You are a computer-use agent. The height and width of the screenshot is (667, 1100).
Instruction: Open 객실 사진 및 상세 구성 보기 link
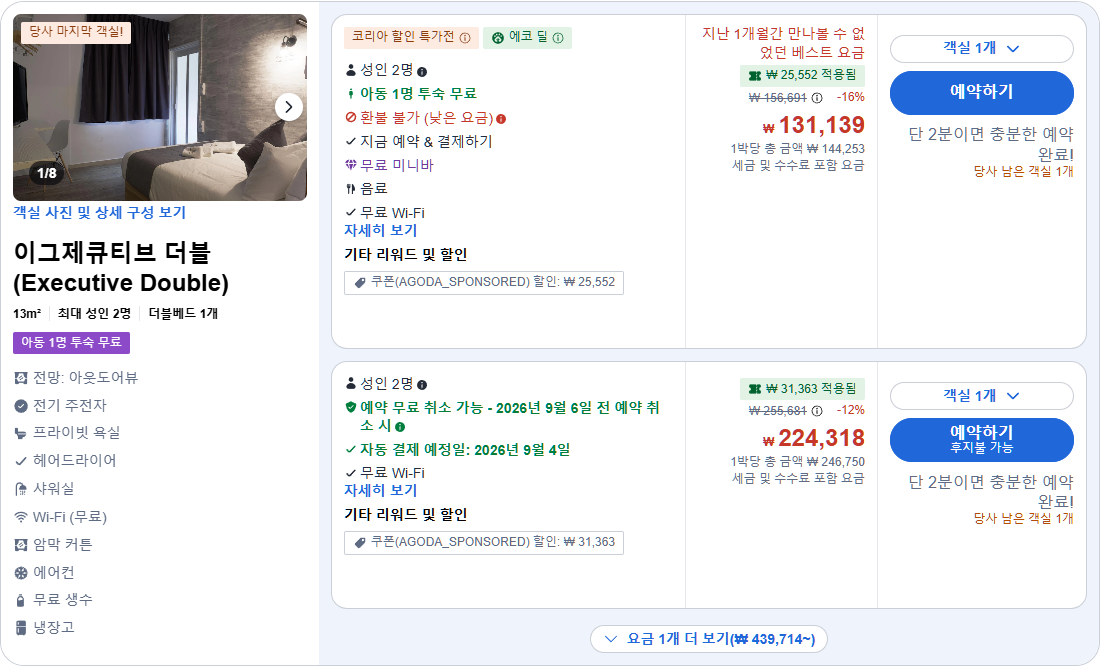100,213
